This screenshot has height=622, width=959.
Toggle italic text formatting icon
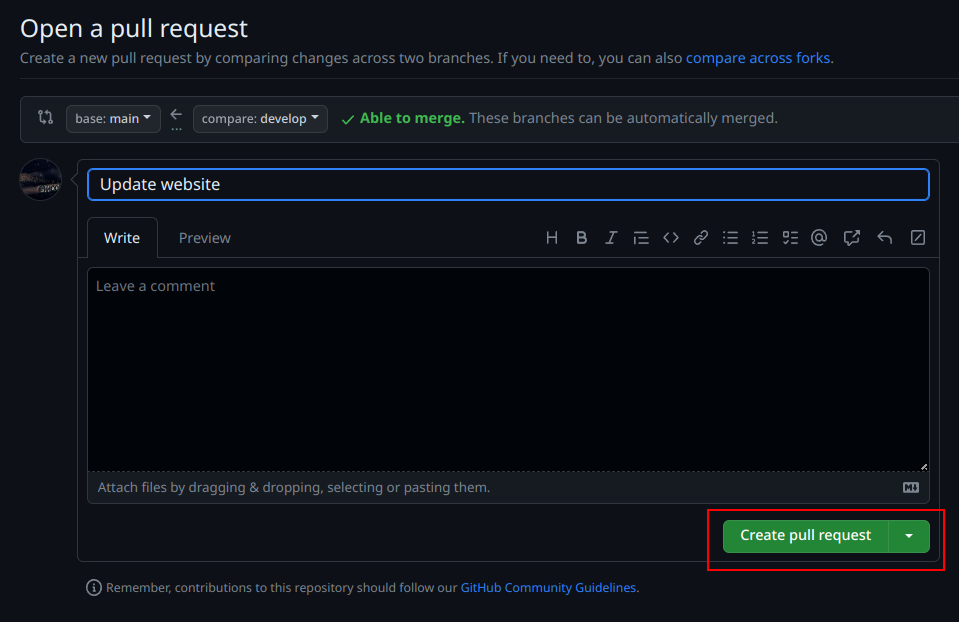click(611, 238)
